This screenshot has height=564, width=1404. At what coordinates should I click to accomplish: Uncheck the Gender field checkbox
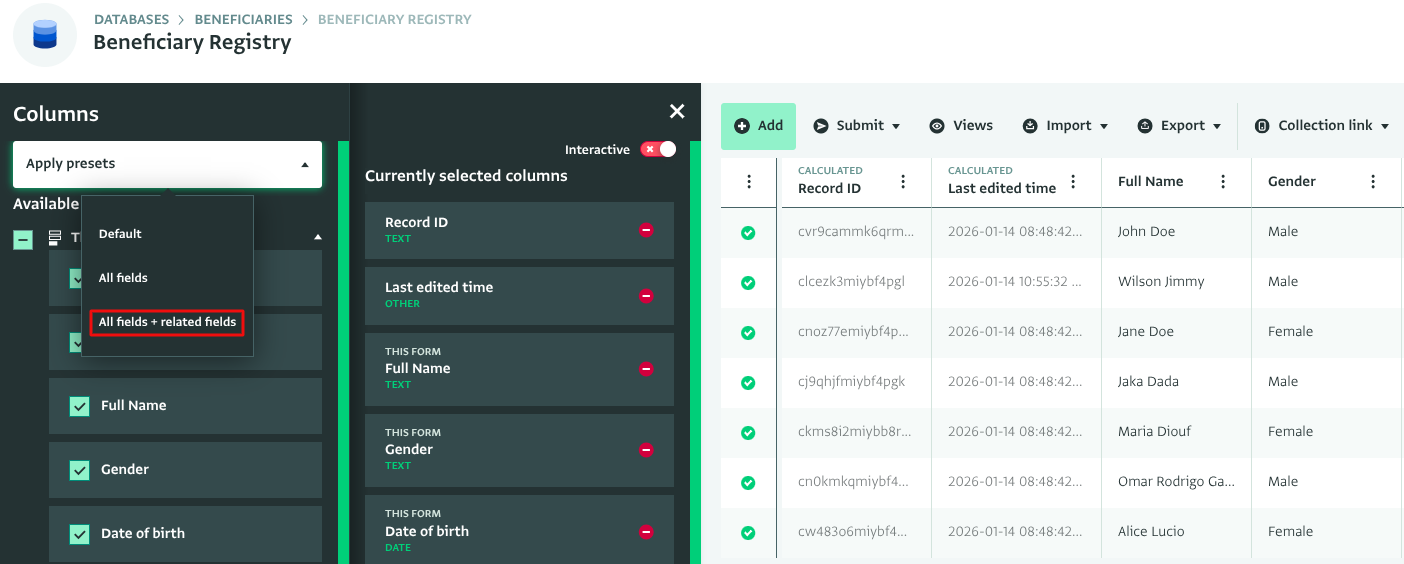(80, 470)
